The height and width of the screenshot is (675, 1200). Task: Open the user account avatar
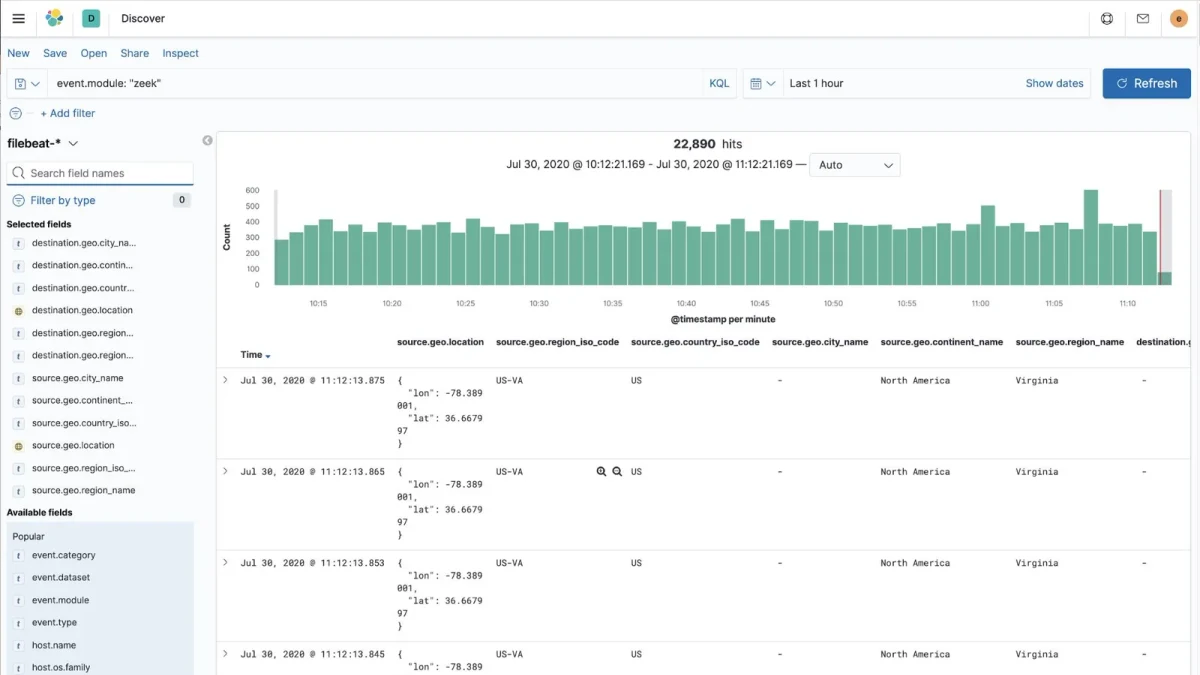point(1179,18)
